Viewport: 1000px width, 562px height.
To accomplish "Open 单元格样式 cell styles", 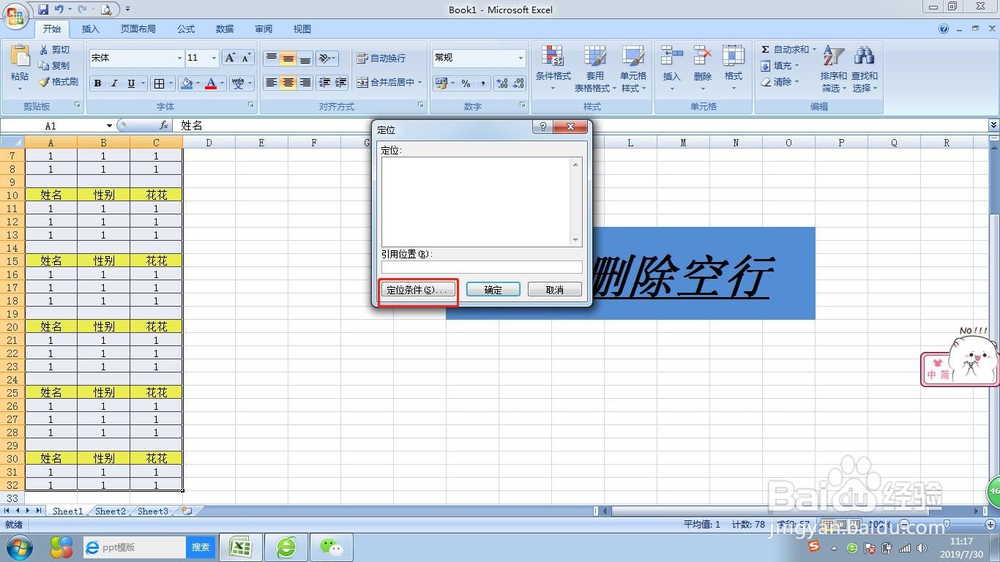I will (x=633, y=68).
